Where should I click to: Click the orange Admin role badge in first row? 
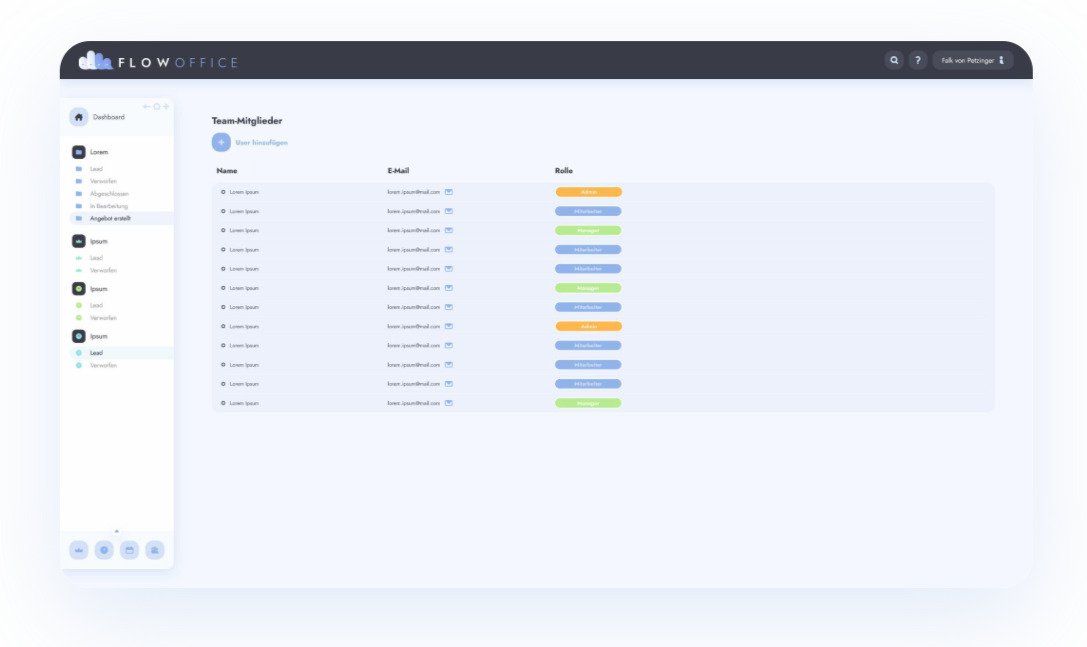588,192
